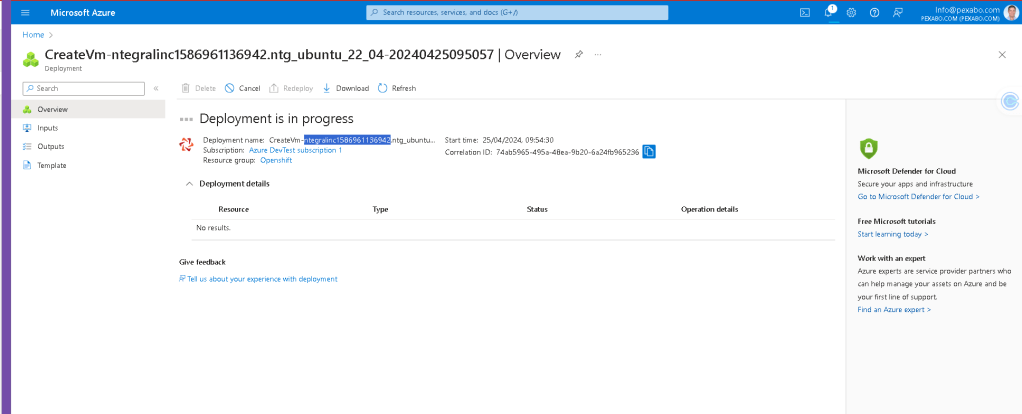
Task: Open the Openshift resource group link
Action: [276, 160]
